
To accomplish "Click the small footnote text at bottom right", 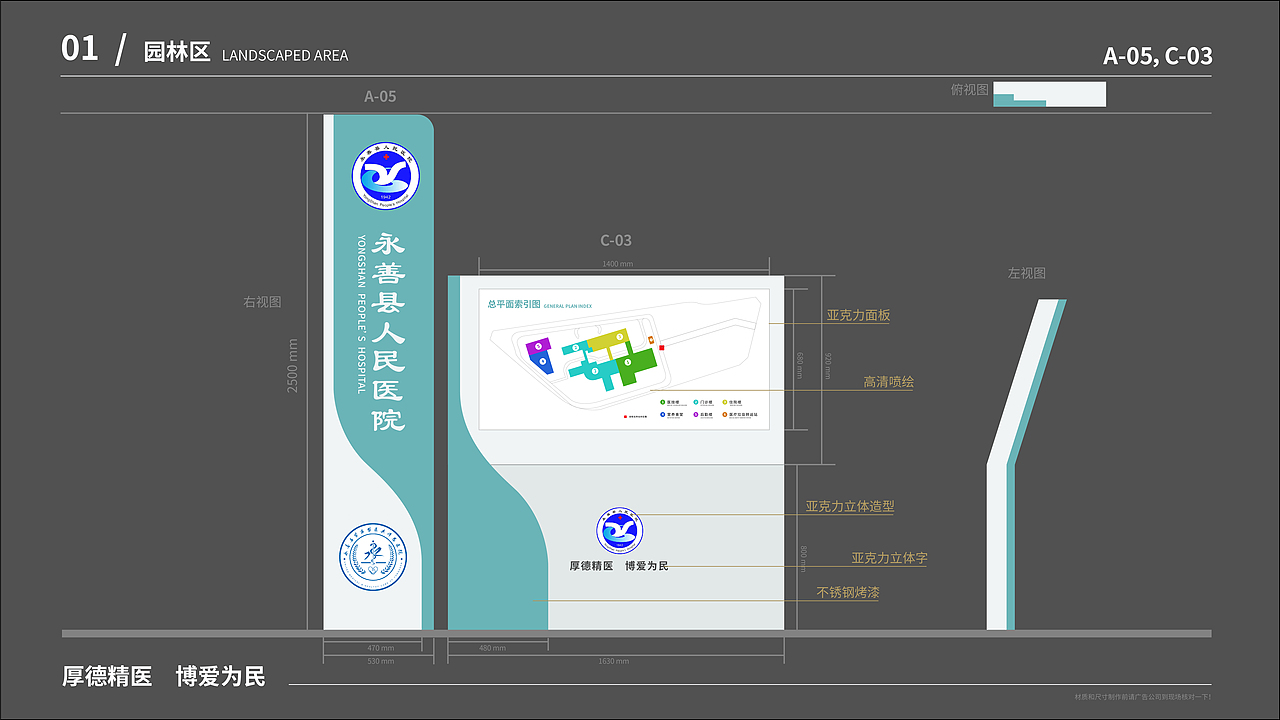I will pos(1143,697).
